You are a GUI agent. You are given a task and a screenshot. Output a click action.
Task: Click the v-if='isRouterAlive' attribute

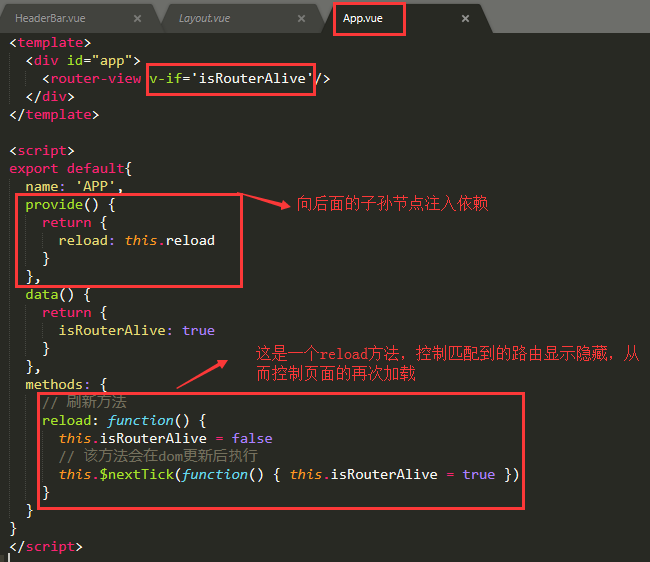pyautogui.click(x=230, y=79)
